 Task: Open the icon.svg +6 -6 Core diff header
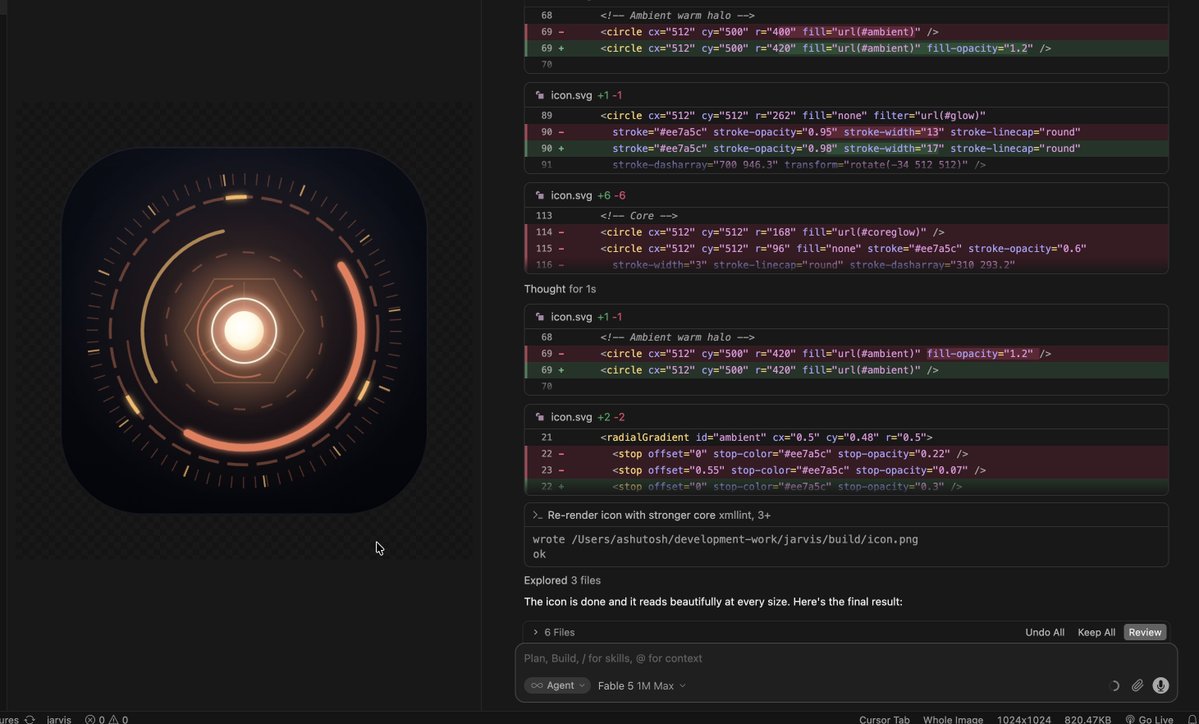[846, 196]
